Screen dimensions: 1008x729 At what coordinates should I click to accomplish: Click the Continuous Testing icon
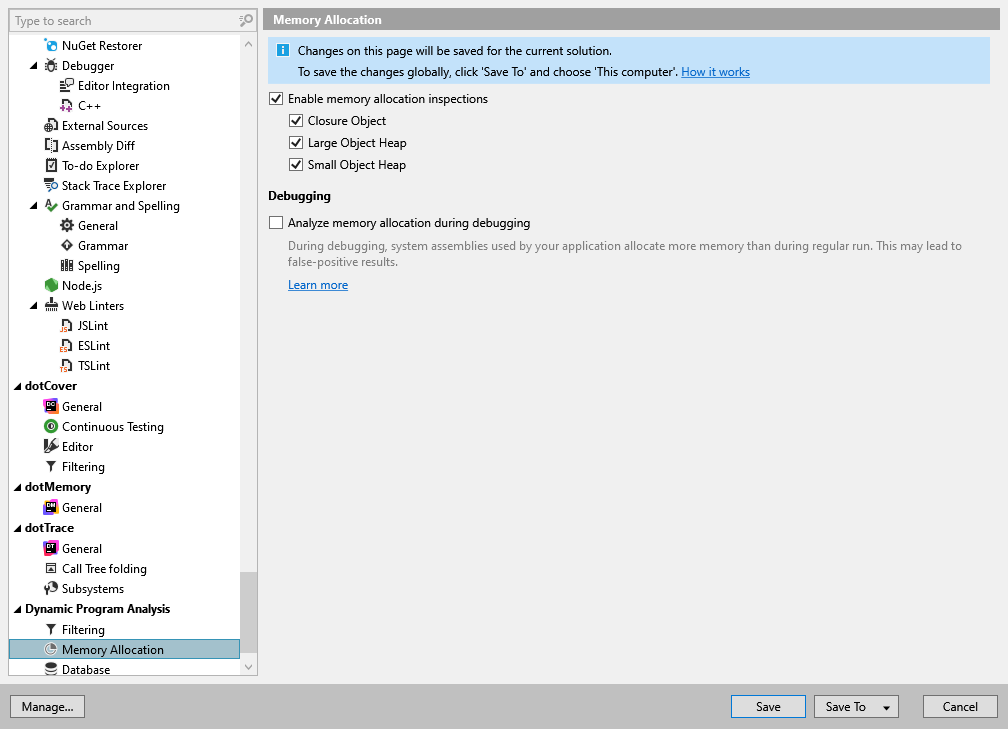coord(51,426)
